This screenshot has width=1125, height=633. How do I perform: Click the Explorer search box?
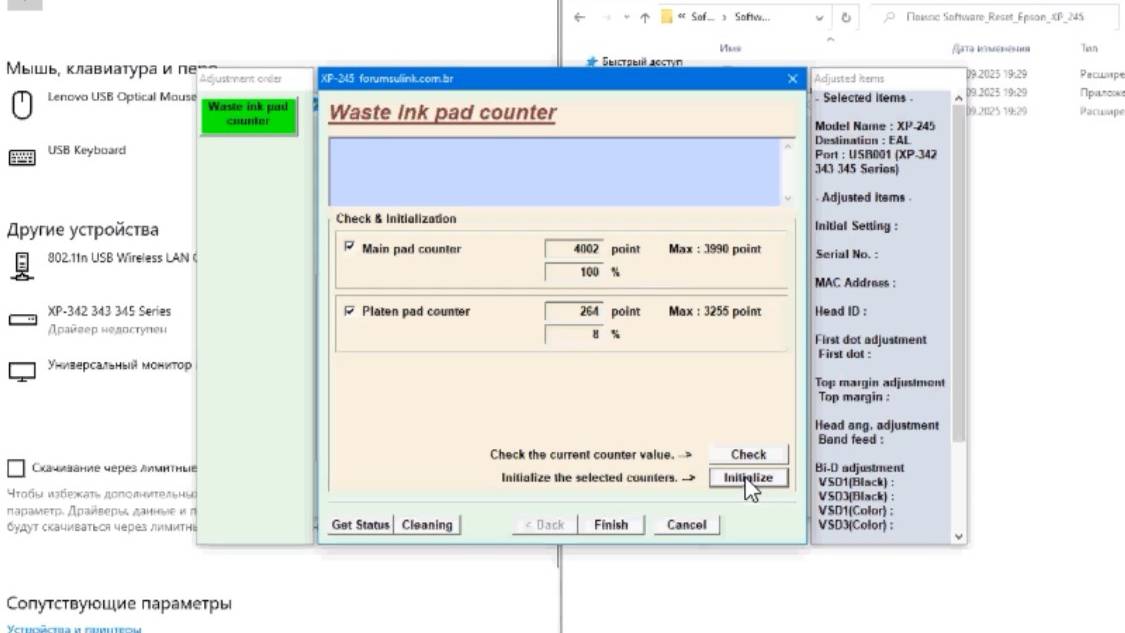(x=997, y=17)
